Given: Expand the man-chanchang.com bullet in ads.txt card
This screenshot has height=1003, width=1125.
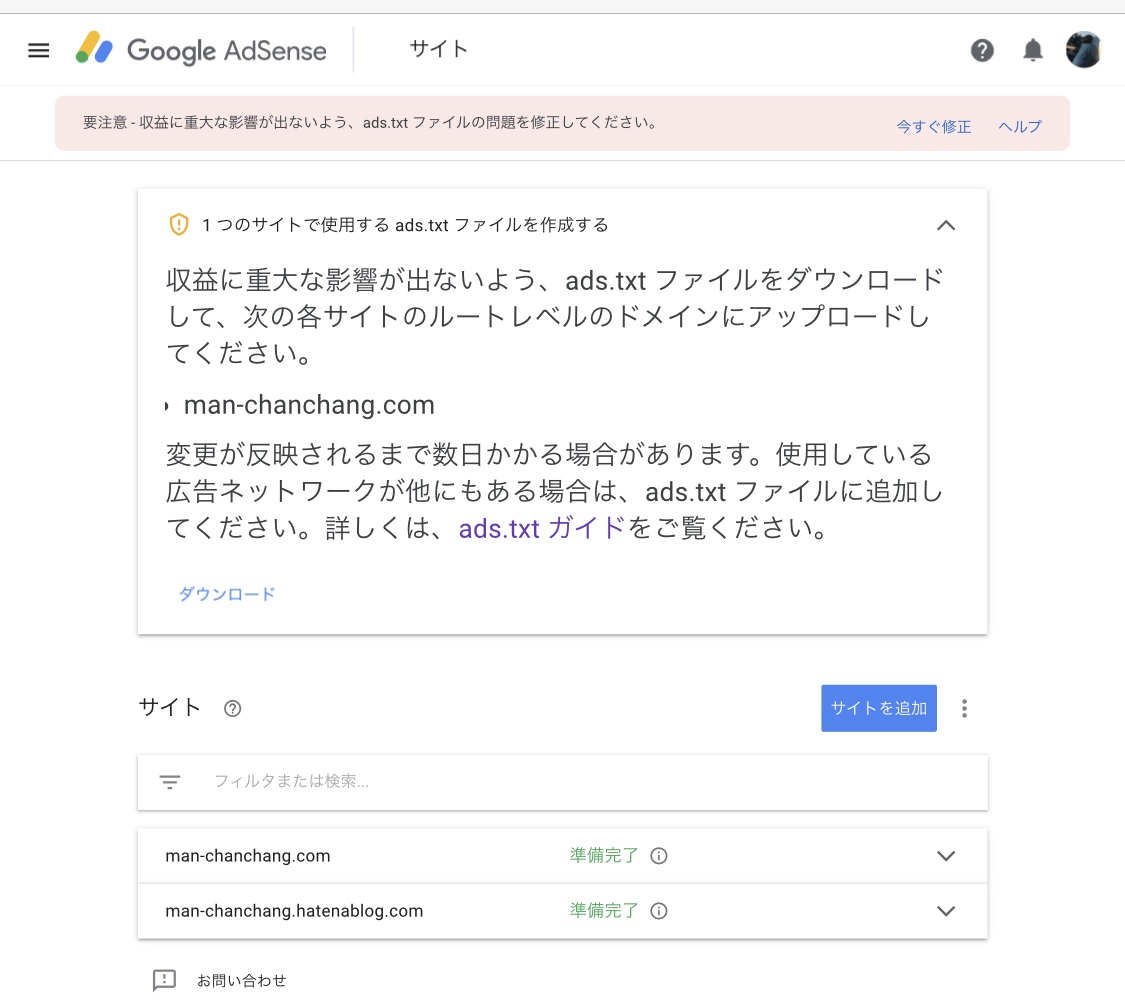Looking at the screenshot, I should [166, 406].
